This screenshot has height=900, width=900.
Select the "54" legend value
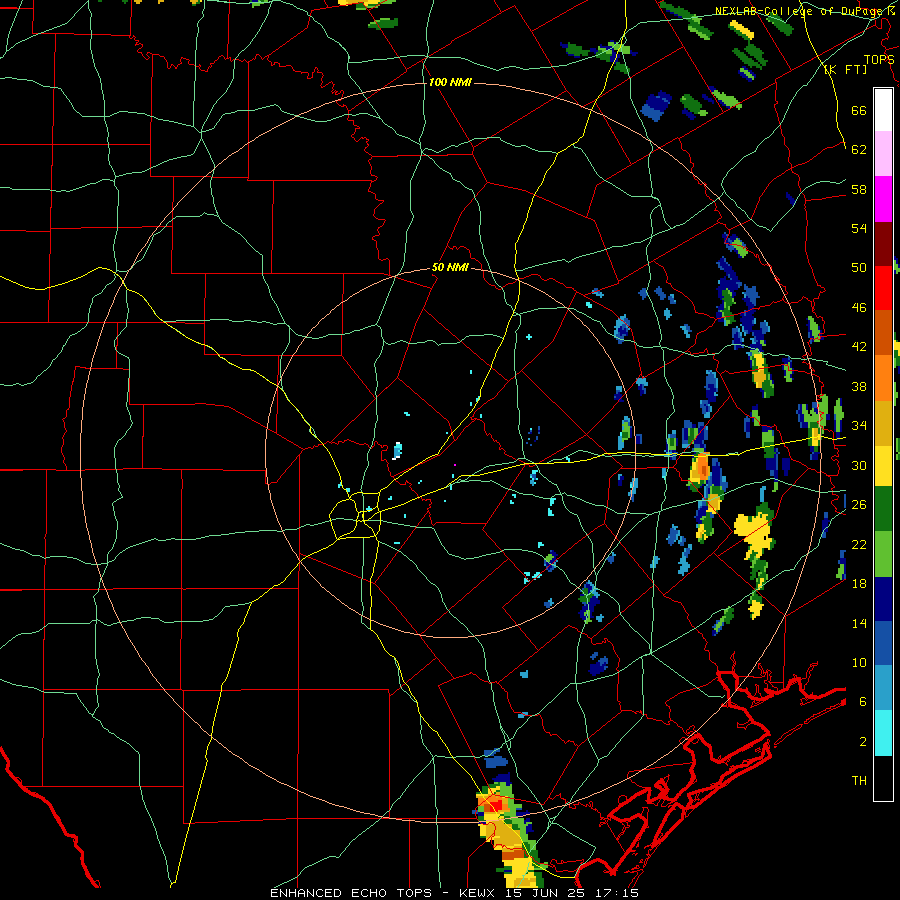point(859,228)
